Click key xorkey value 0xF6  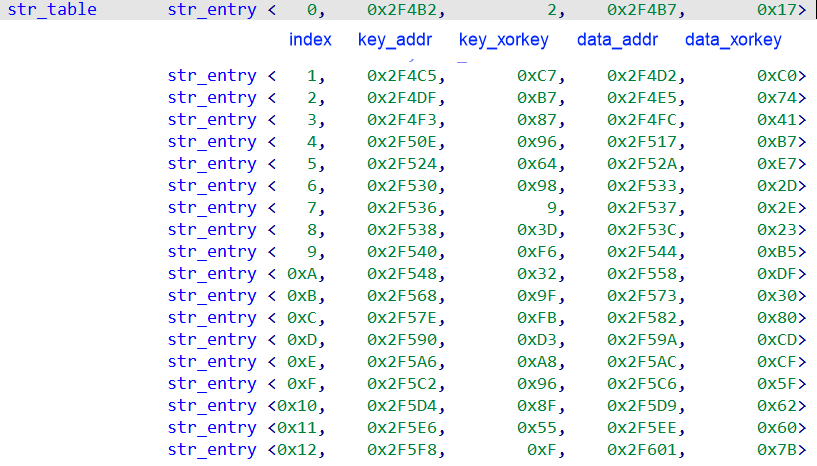(536, 251)
